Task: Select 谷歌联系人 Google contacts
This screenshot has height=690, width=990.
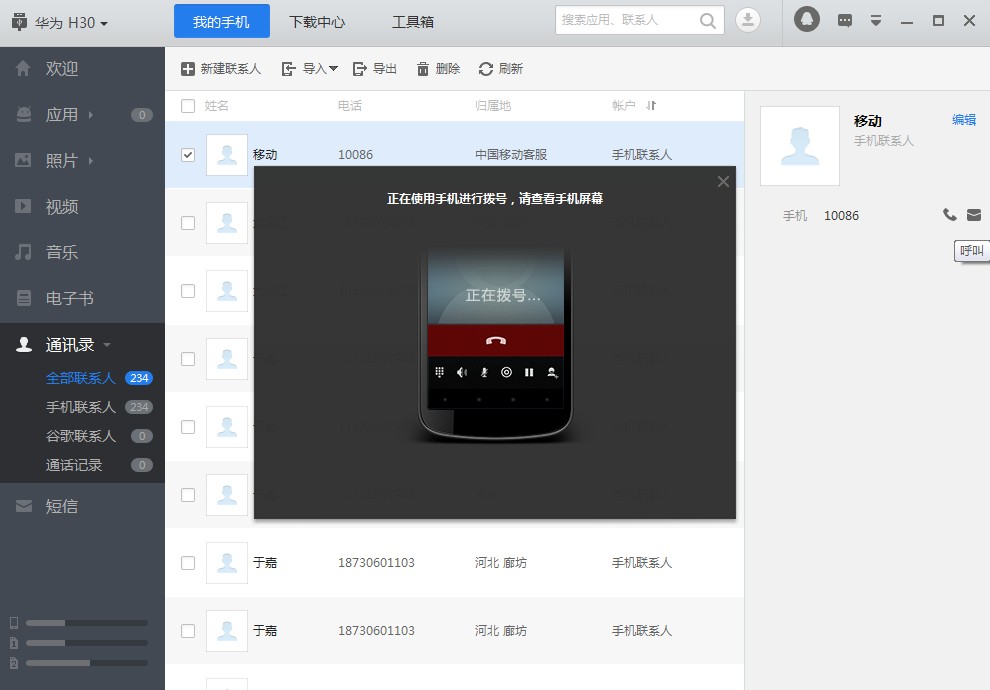Action: point(82,436)
